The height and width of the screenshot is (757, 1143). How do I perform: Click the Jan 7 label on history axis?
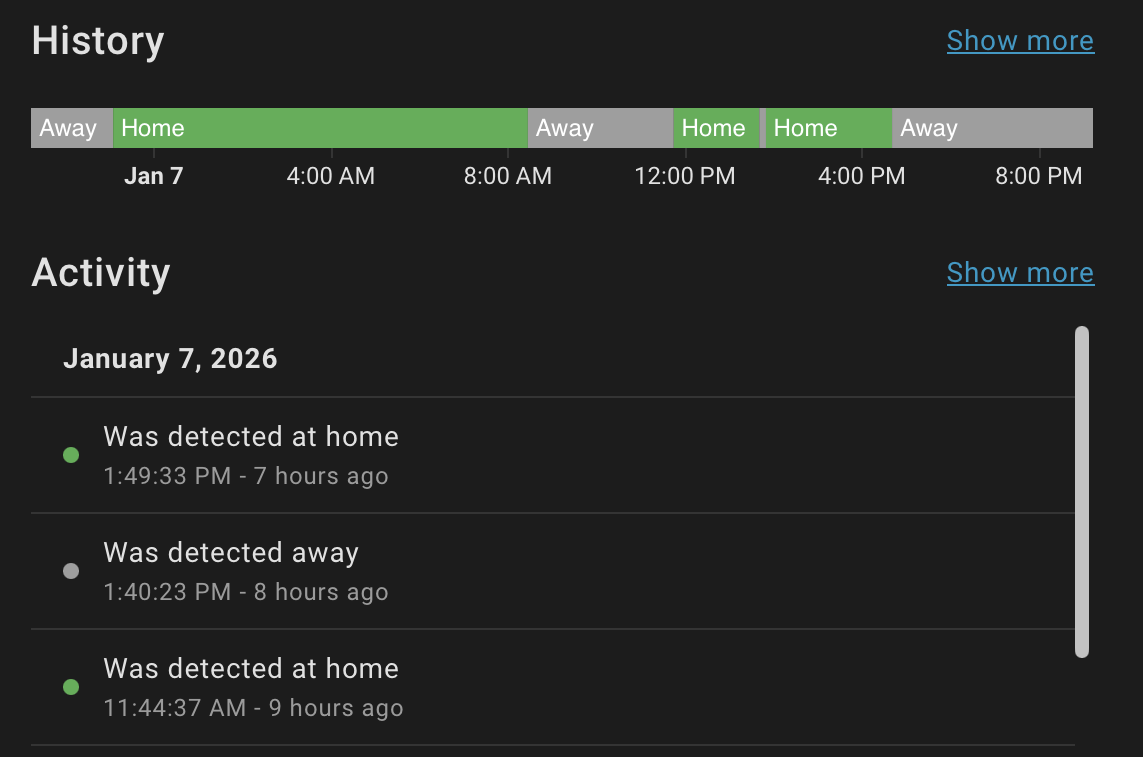pyautogui.click(x=154, y=177)
